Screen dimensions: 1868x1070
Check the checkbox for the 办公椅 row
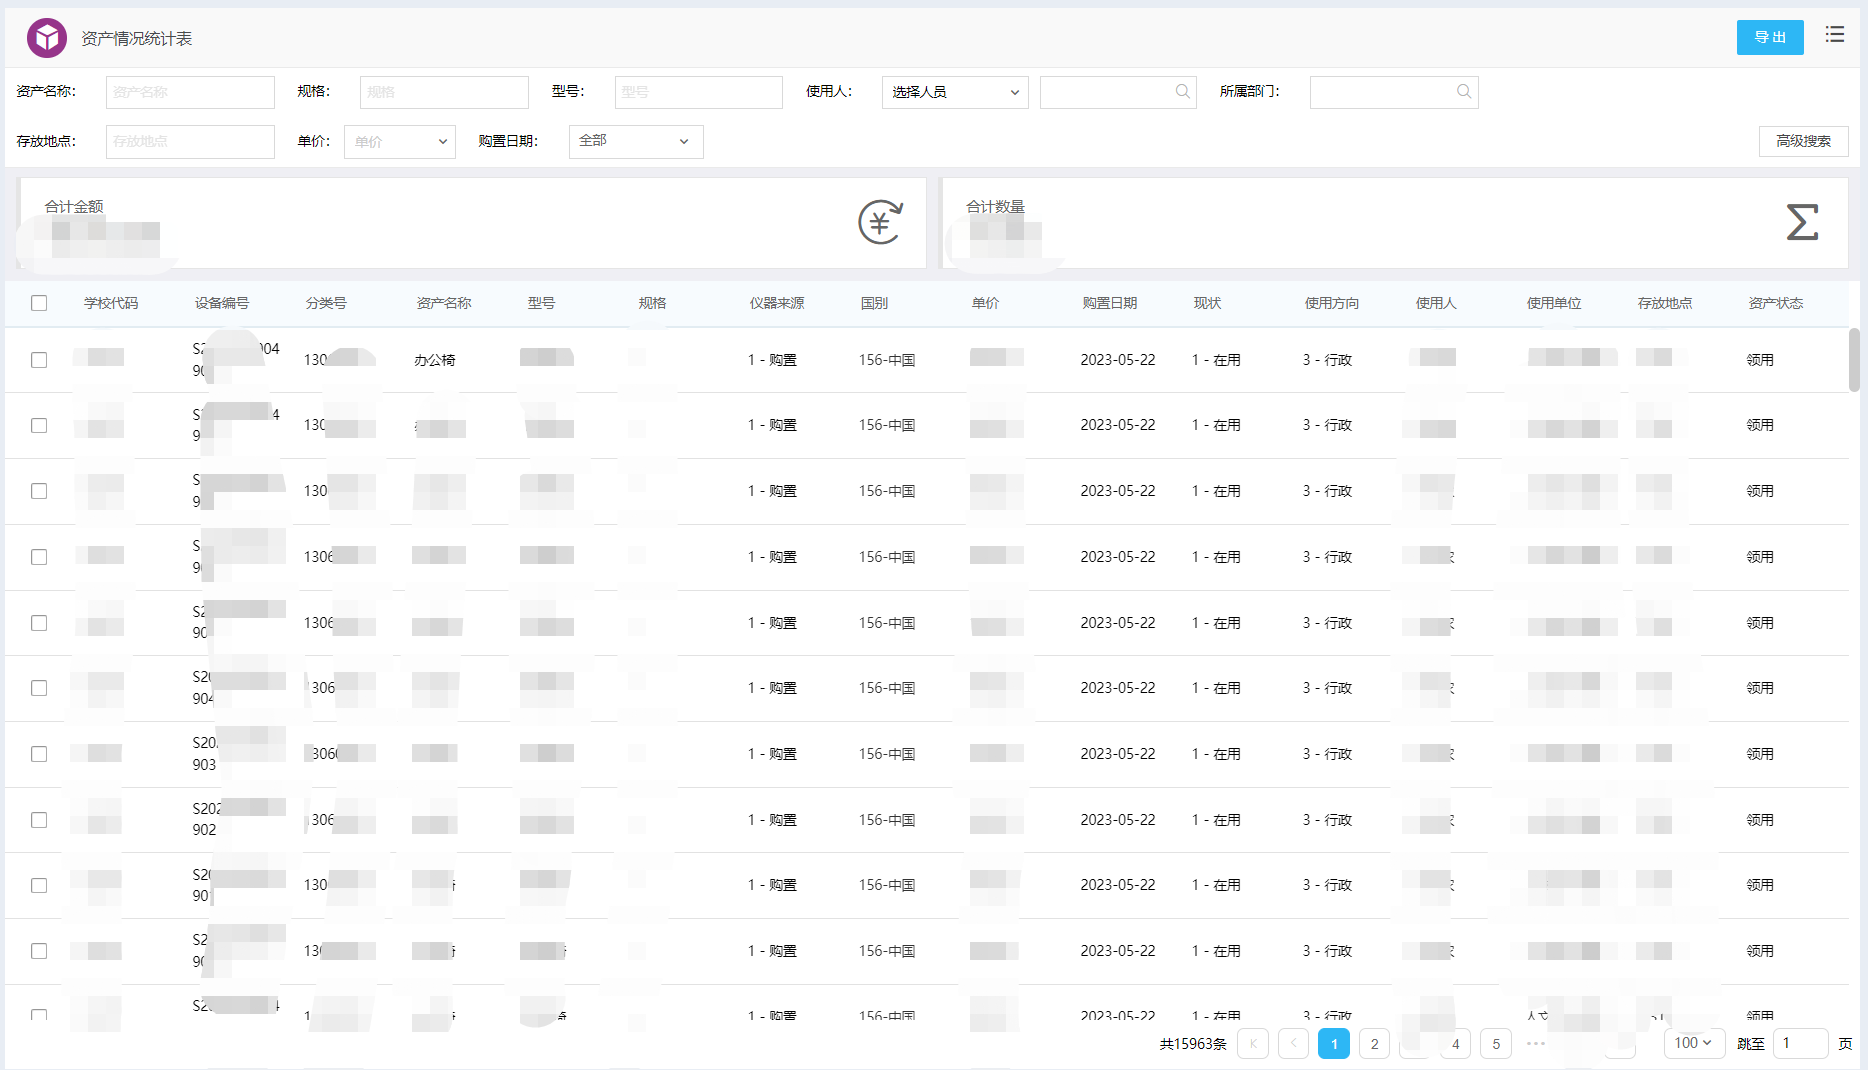[39, 360]
